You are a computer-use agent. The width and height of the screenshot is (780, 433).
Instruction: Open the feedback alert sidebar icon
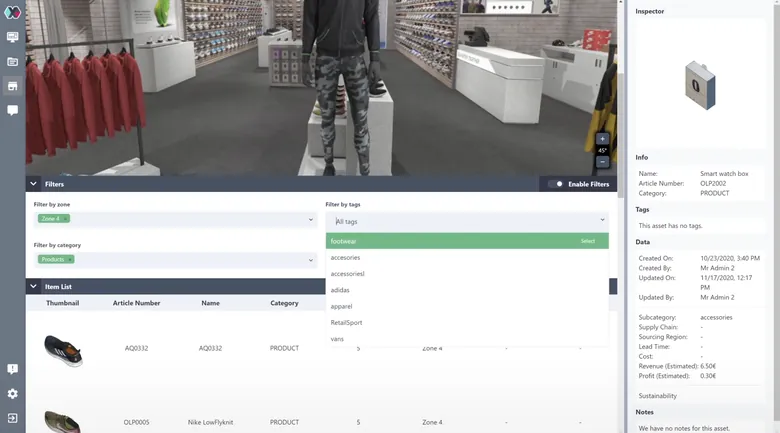(x=12, y=369)
